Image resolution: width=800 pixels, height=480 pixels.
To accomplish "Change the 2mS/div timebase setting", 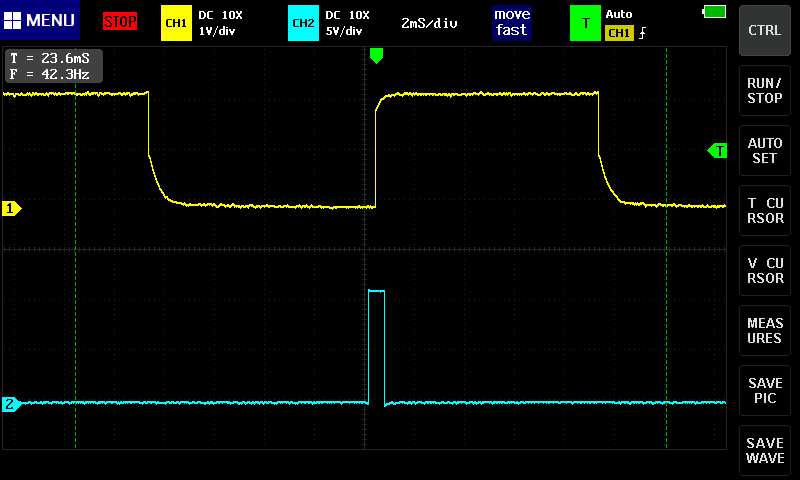I will click(429, 22).
